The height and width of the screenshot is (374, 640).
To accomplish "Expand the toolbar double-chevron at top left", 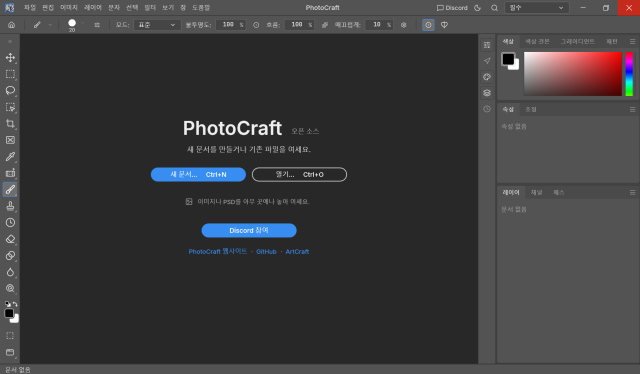I will pos(10,42).
